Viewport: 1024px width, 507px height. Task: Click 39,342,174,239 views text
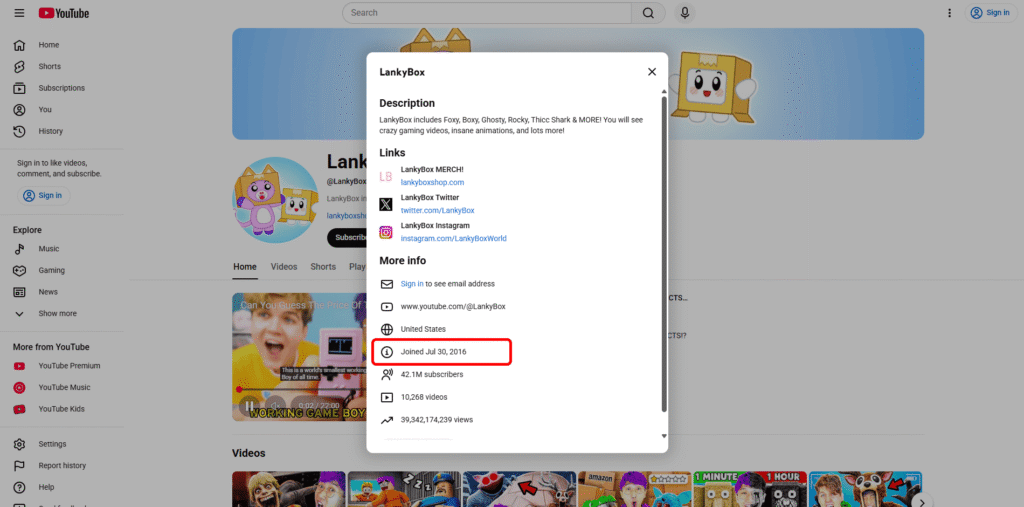(x=437, y=420)
